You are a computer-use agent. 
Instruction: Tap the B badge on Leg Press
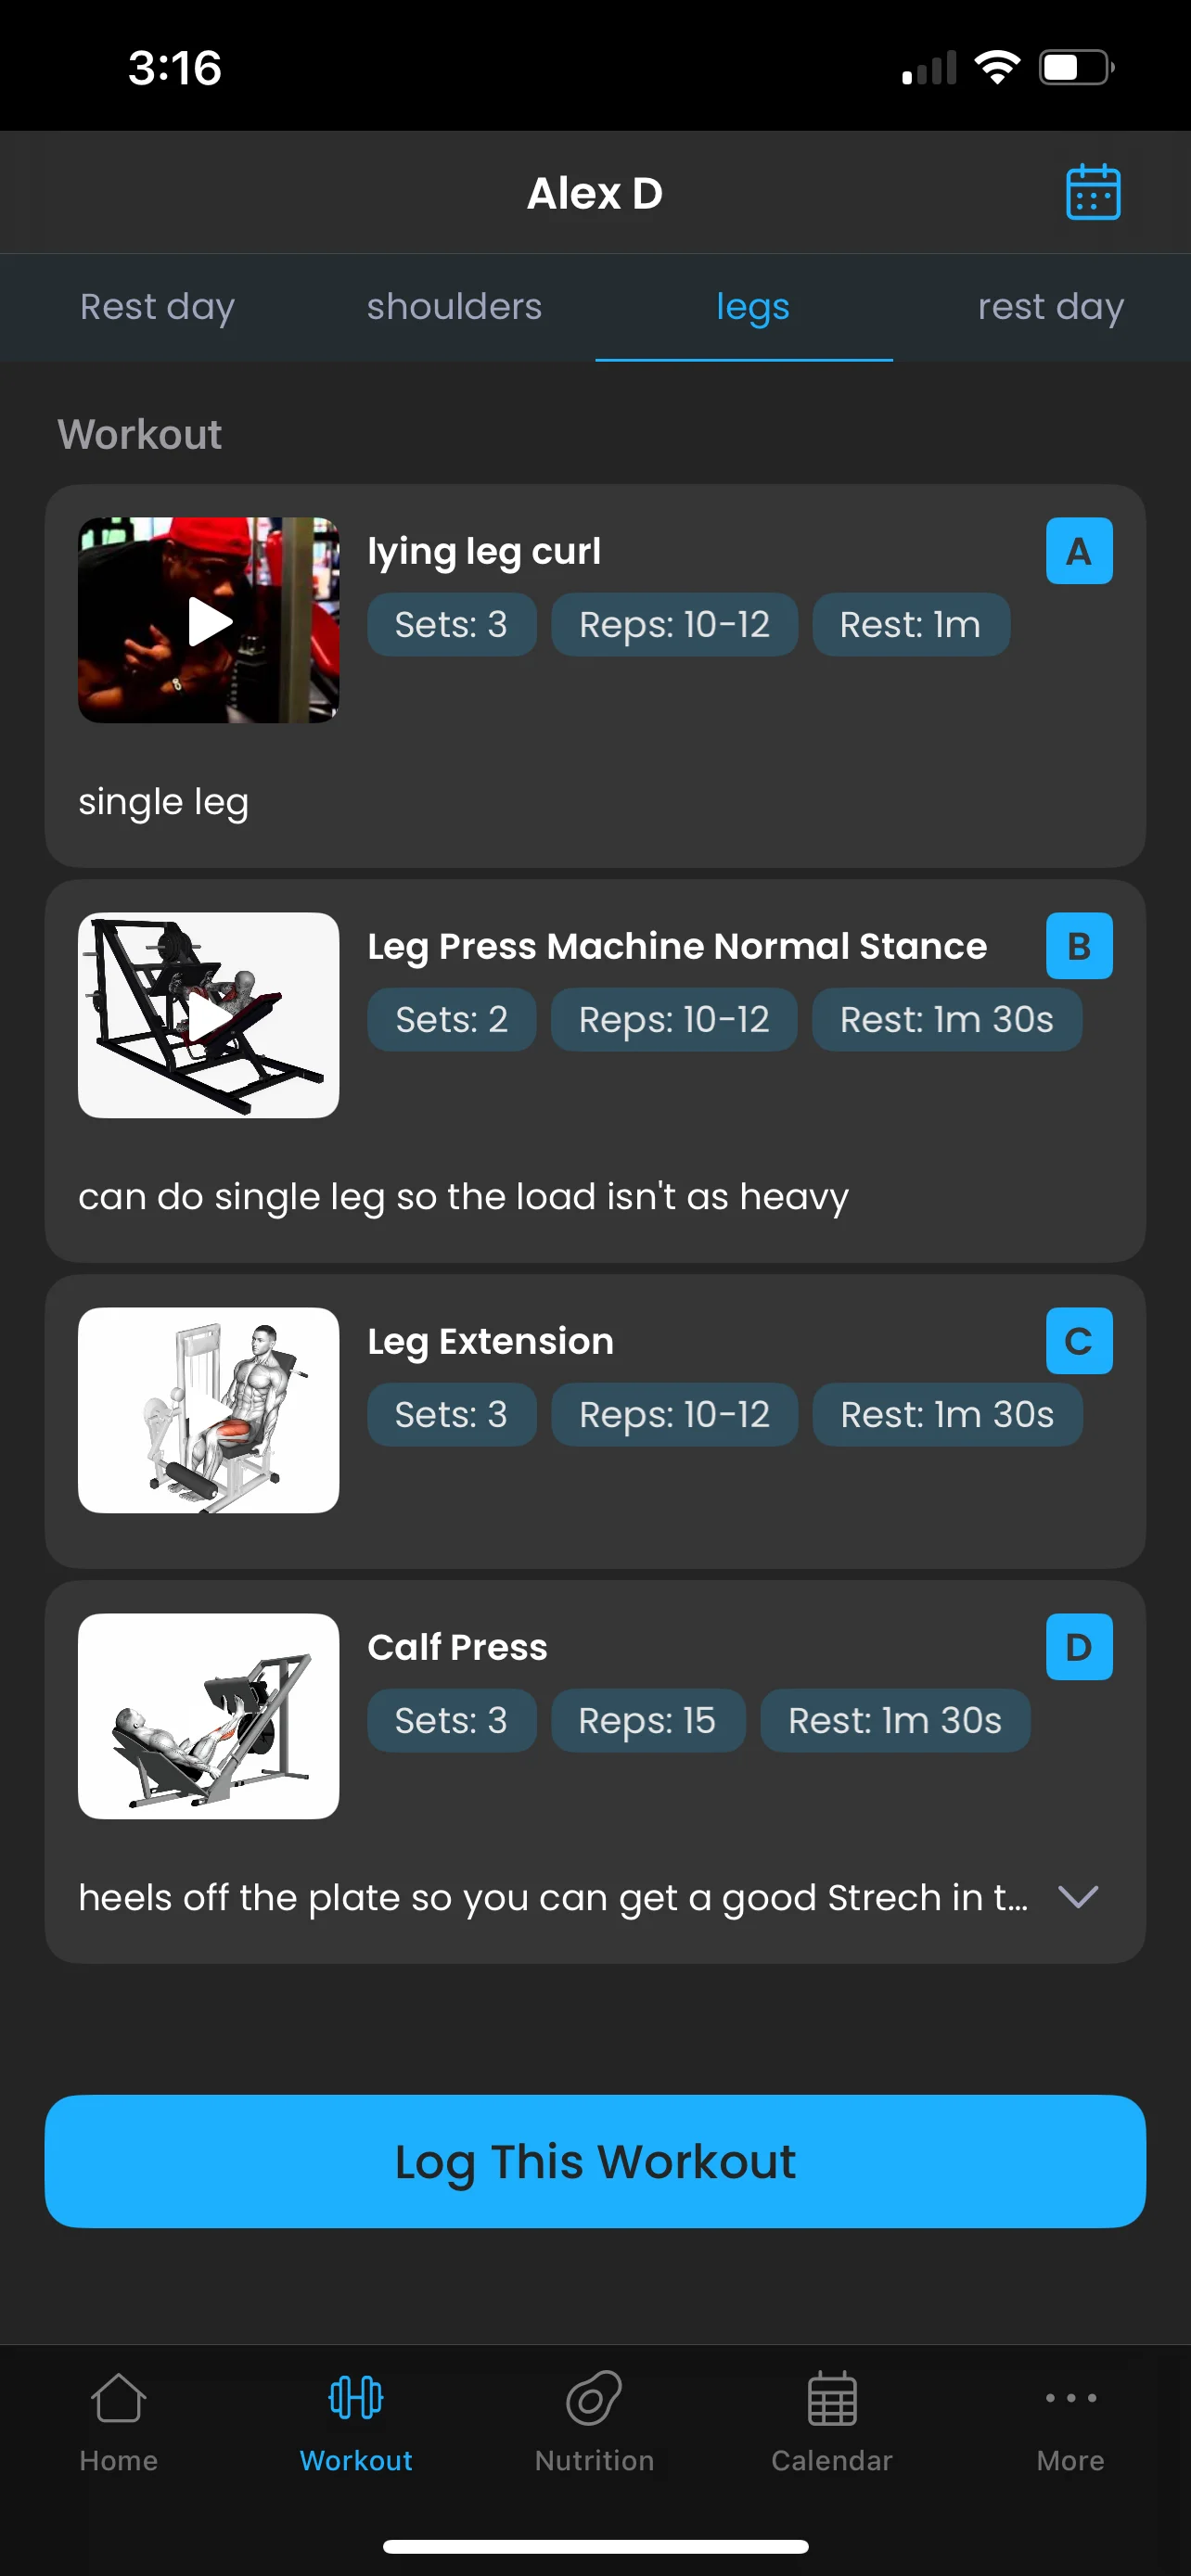[x=1078, y=946]
